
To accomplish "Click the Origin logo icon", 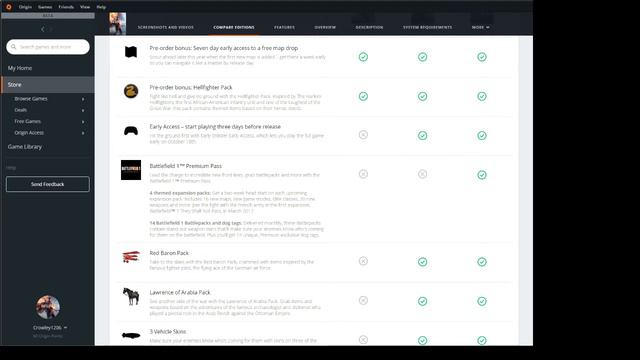I will coord(9,7).
